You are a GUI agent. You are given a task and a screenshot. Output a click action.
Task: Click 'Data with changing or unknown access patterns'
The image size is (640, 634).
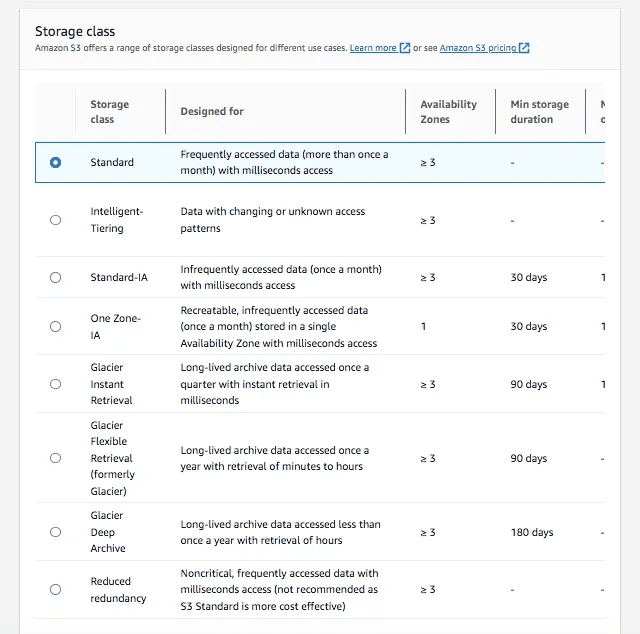tap(273, 220)
